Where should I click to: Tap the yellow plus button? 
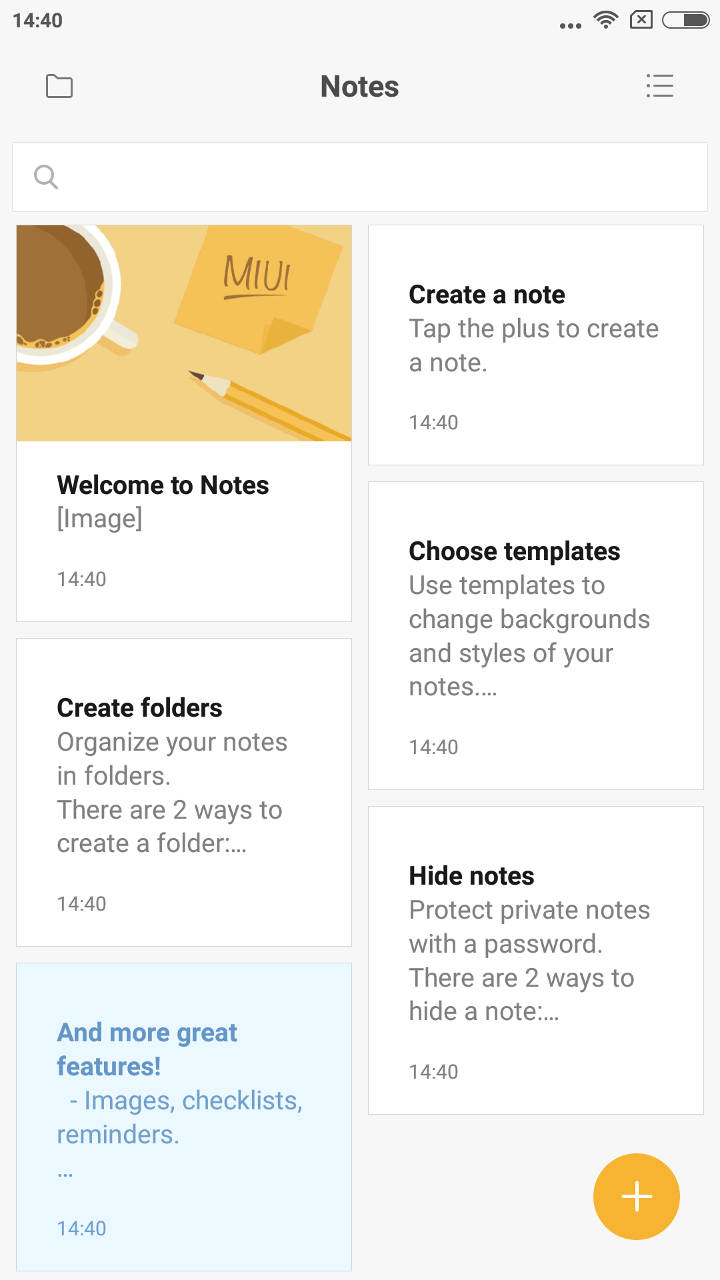636,1197
